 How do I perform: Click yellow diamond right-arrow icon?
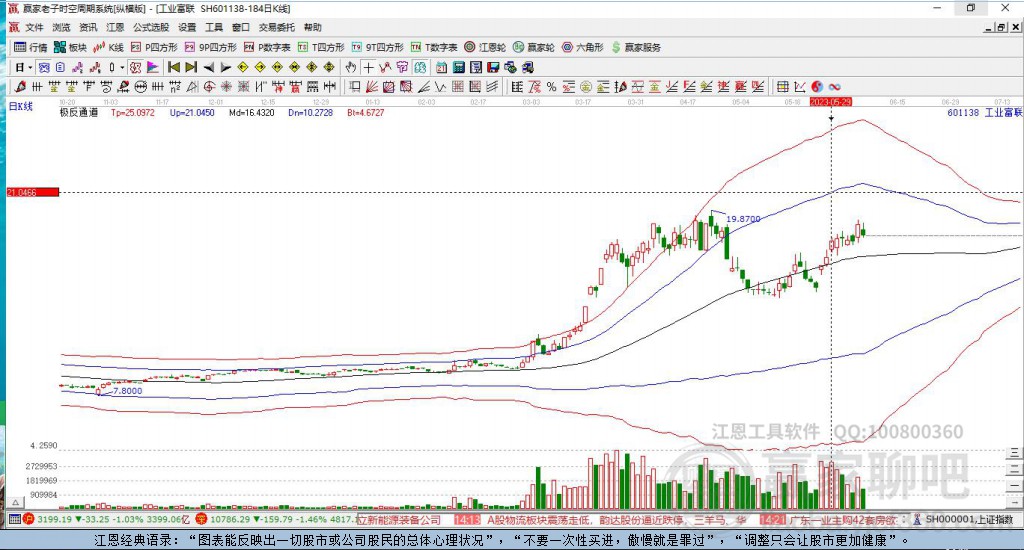[260, 67]
